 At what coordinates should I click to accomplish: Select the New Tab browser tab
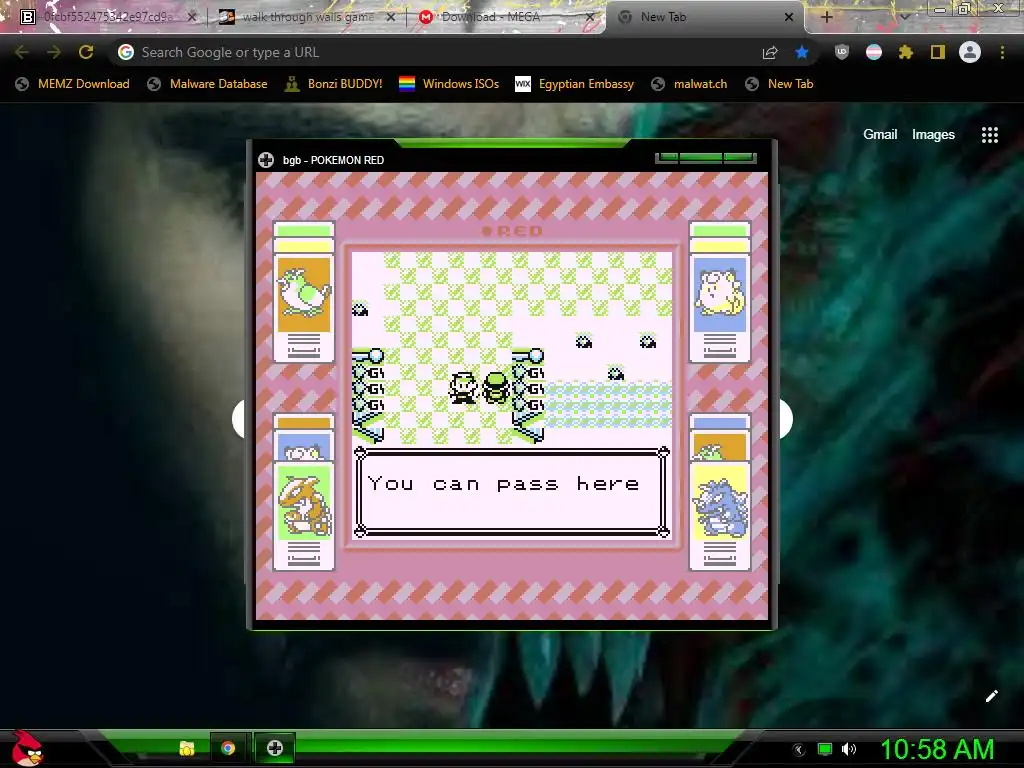click(x=702, y=17)
